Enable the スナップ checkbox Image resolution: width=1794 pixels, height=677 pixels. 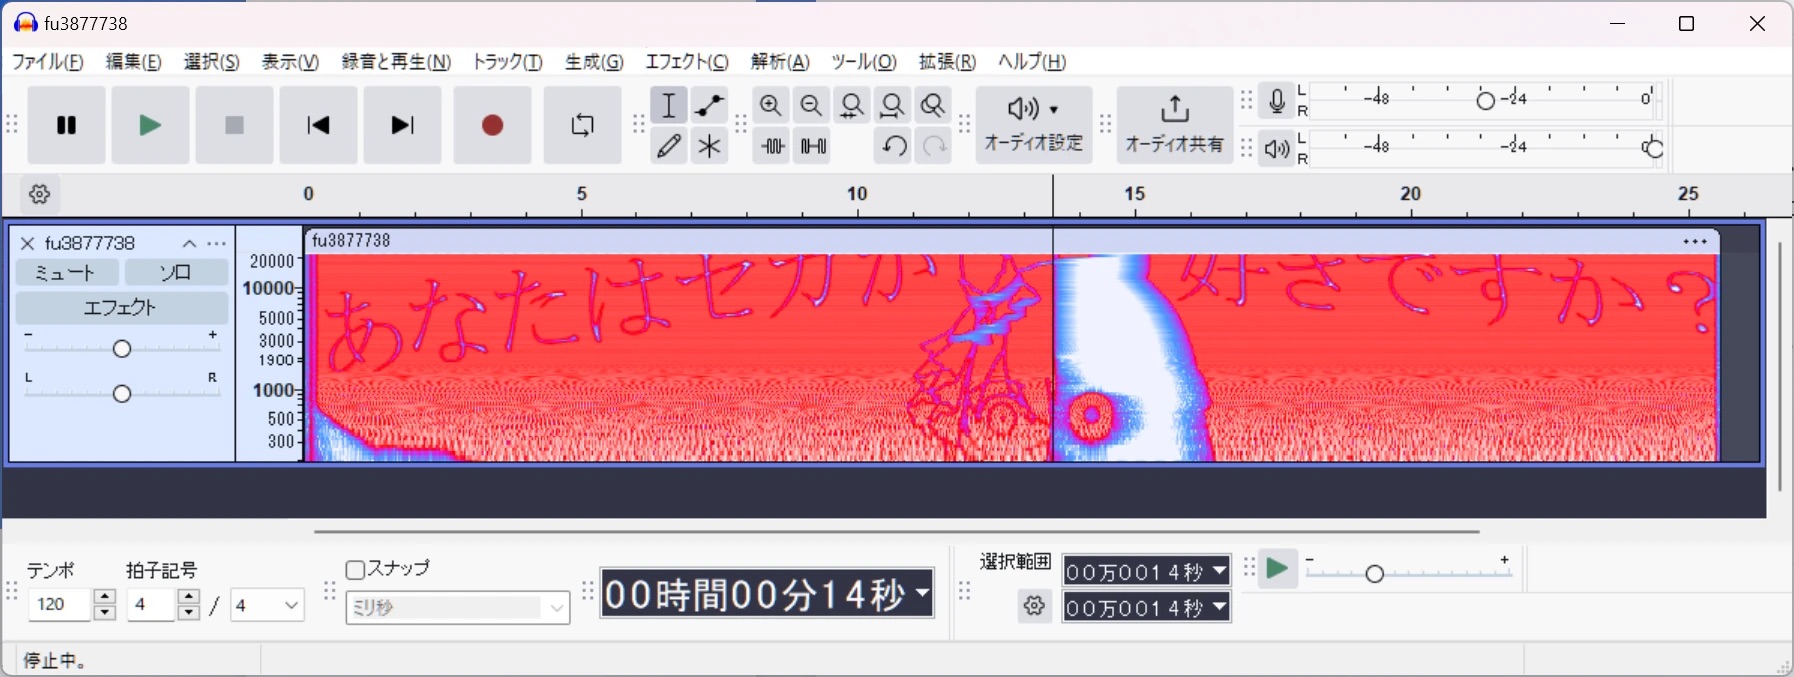point(355,570)
